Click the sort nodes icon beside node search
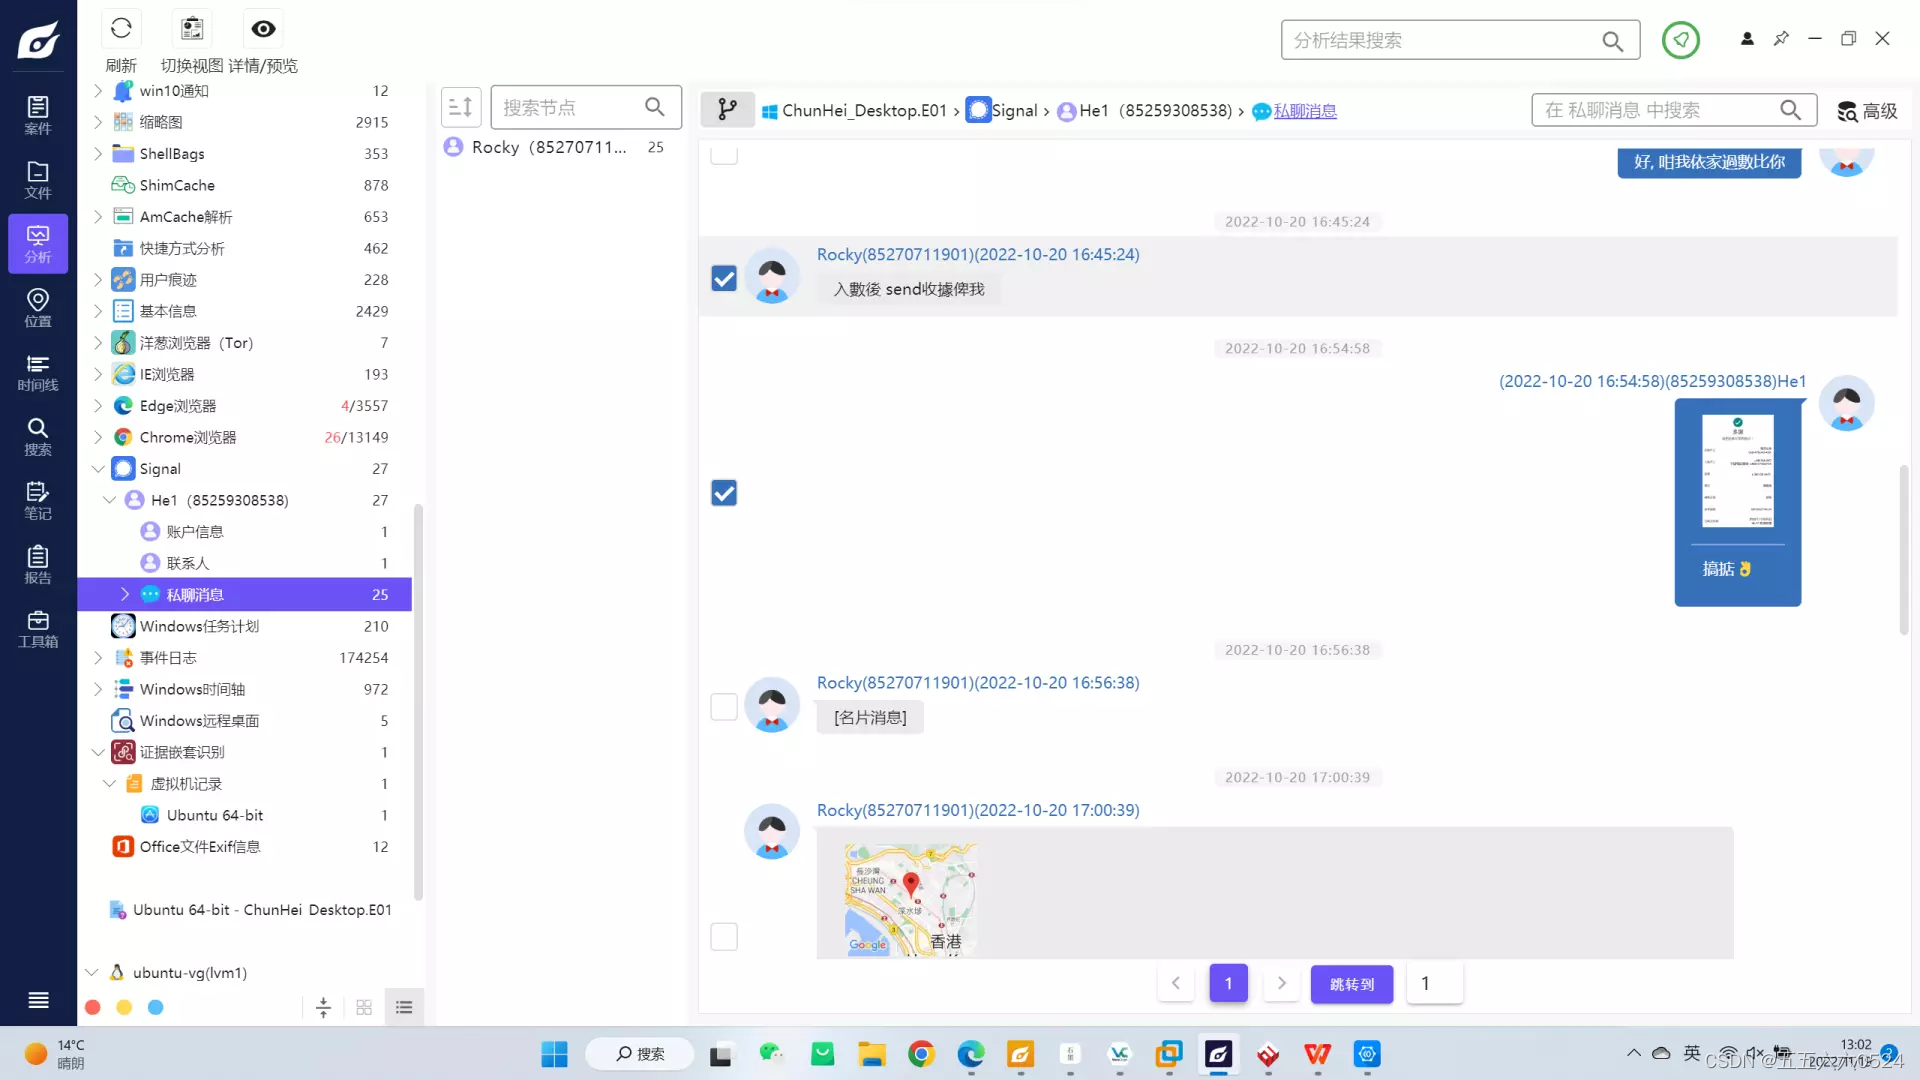The width and height of the screenshot is (1920, 1080). tap(461, 107)
